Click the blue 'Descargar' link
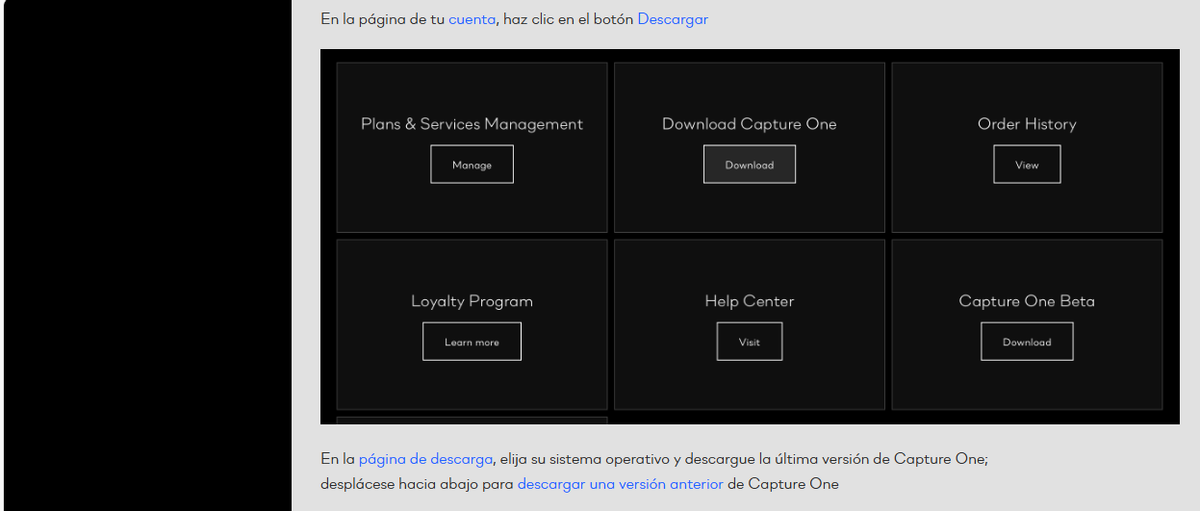The width and height of the screenshot is (1200, 511). (x=672, y=19)
